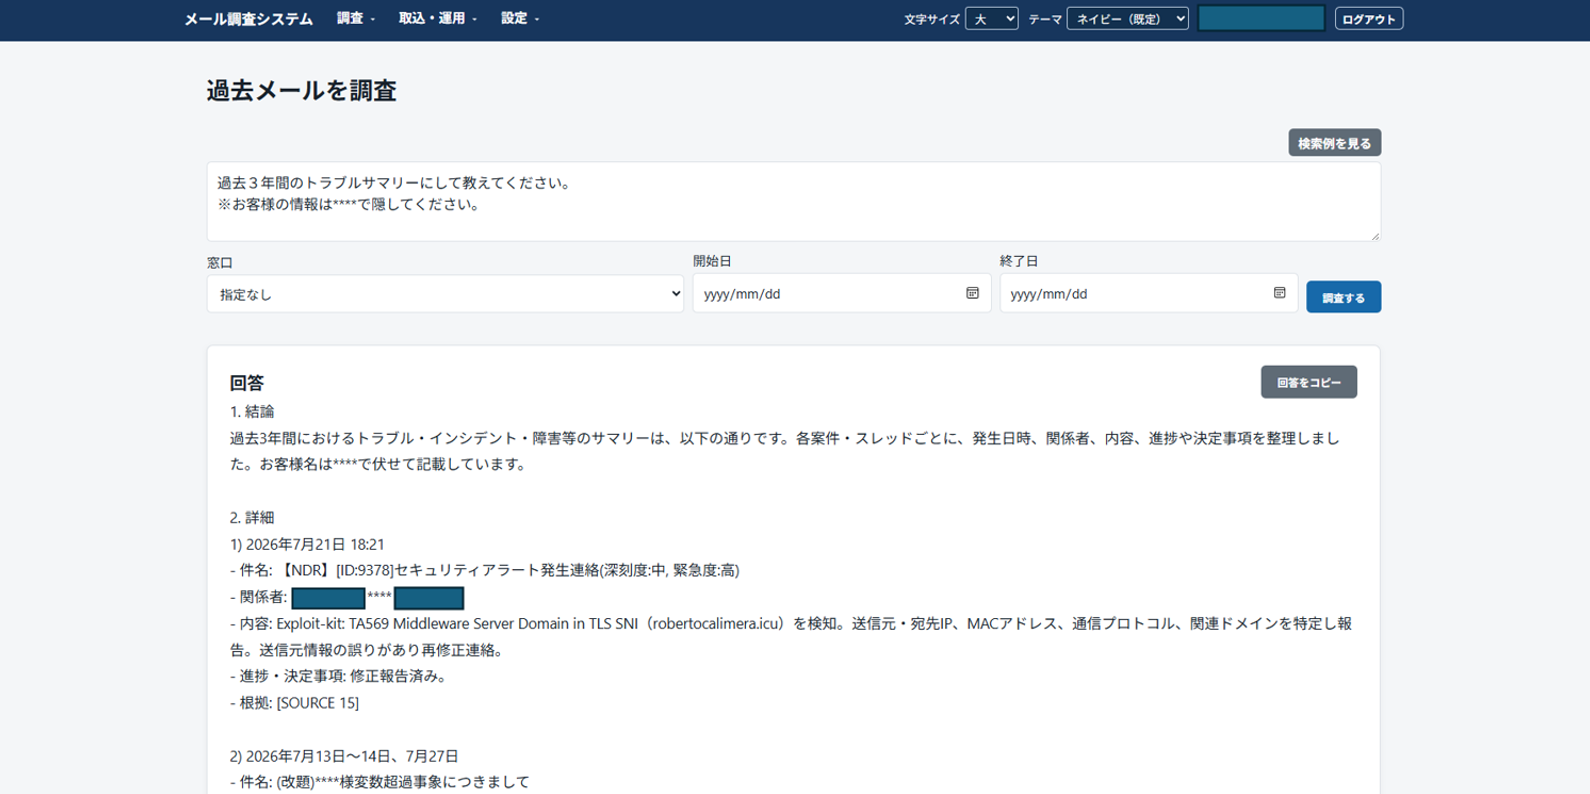
Task: Click the redacted user name box in header
Action: pos(1261,18)
